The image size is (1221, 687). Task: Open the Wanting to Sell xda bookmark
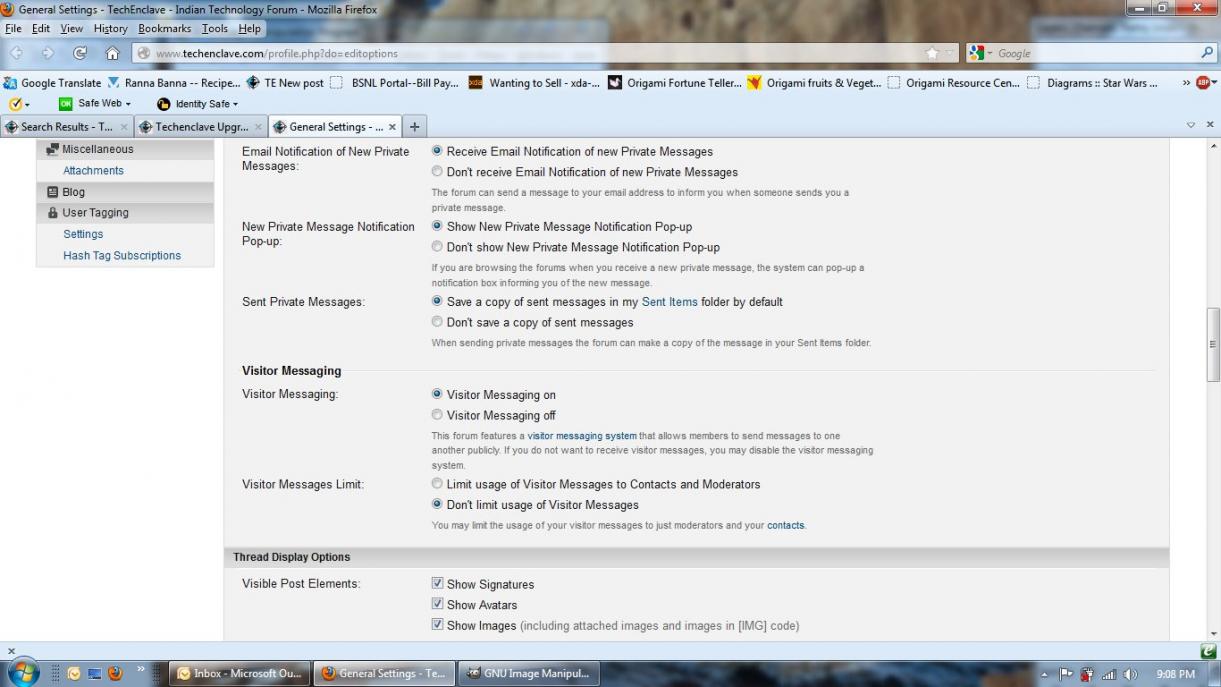pyautogui.click(x=535, y=83)
